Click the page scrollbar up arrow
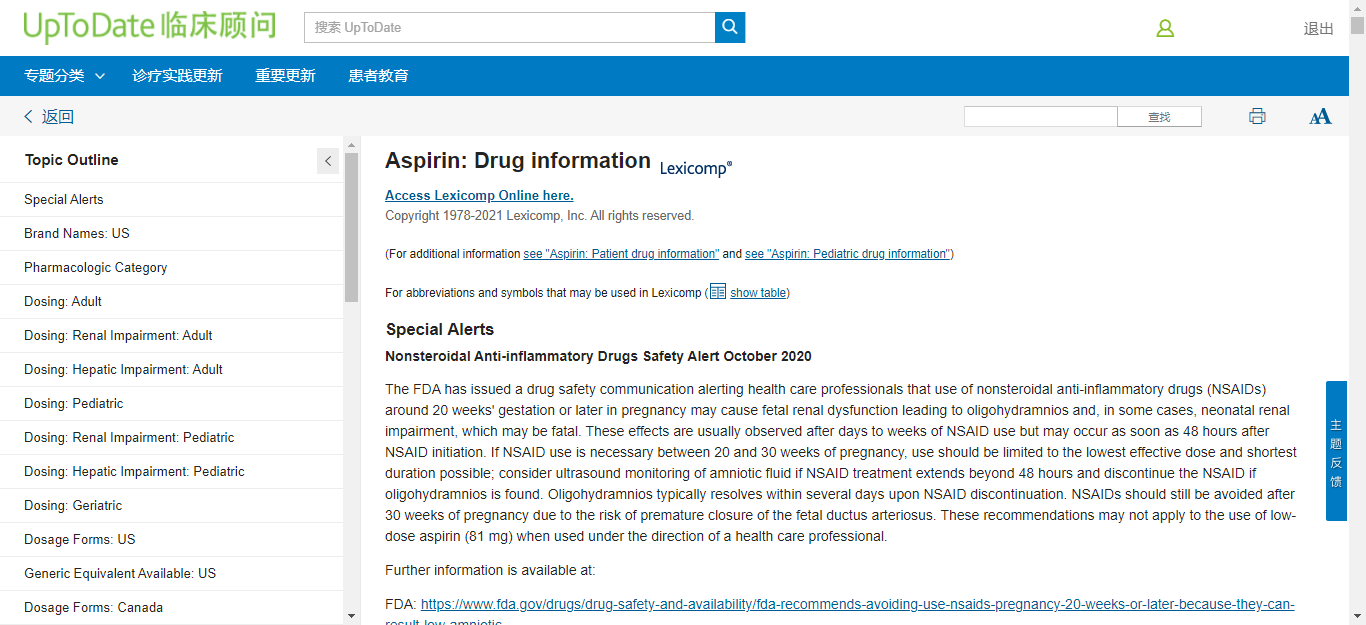The width and height of the screenshot is (1366, 625). [1357, 8]
